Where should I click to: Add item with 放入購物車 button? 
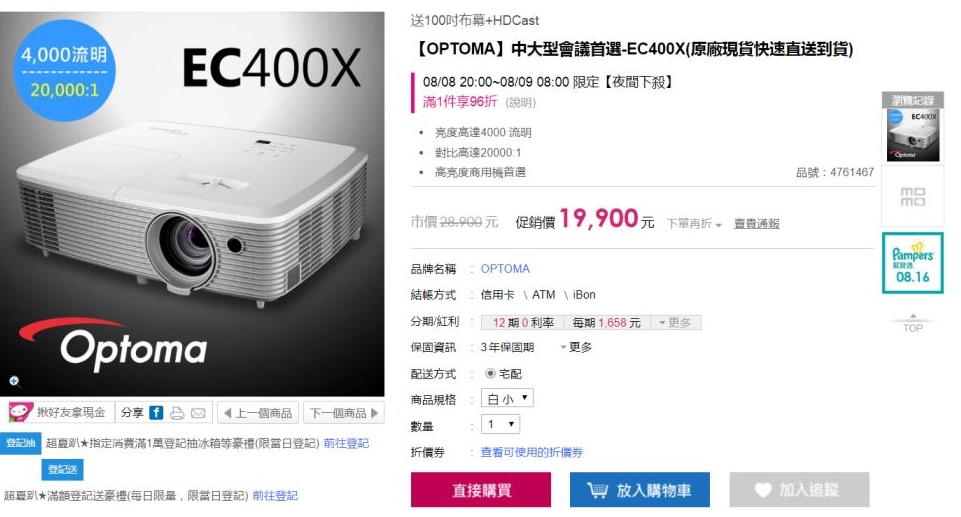640,490
